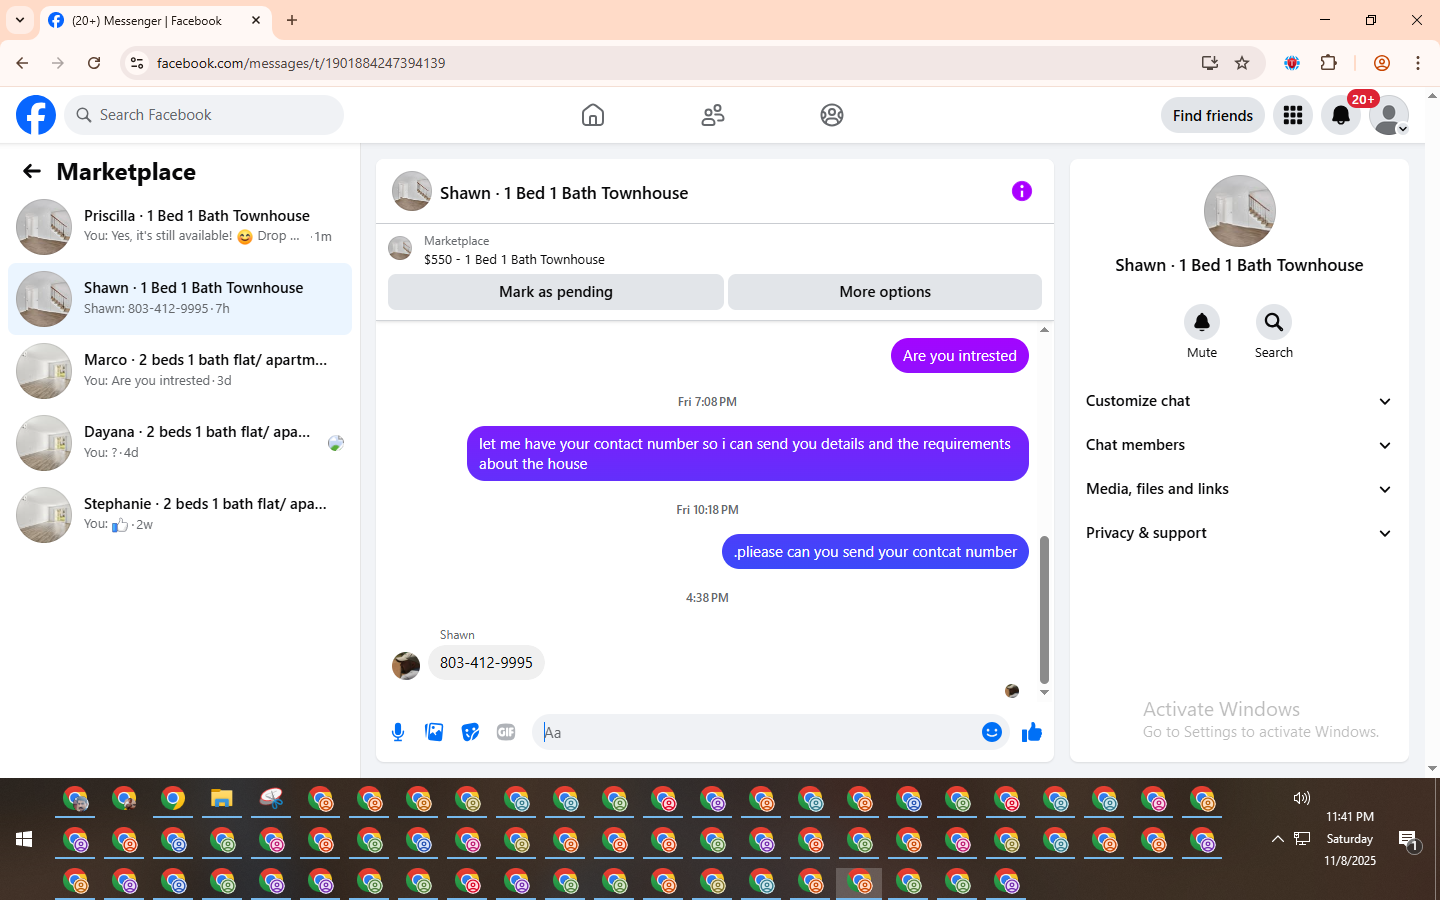1440x900 pixels.
Task: Open the taskbar volume control
Action: pos(1301,798)
